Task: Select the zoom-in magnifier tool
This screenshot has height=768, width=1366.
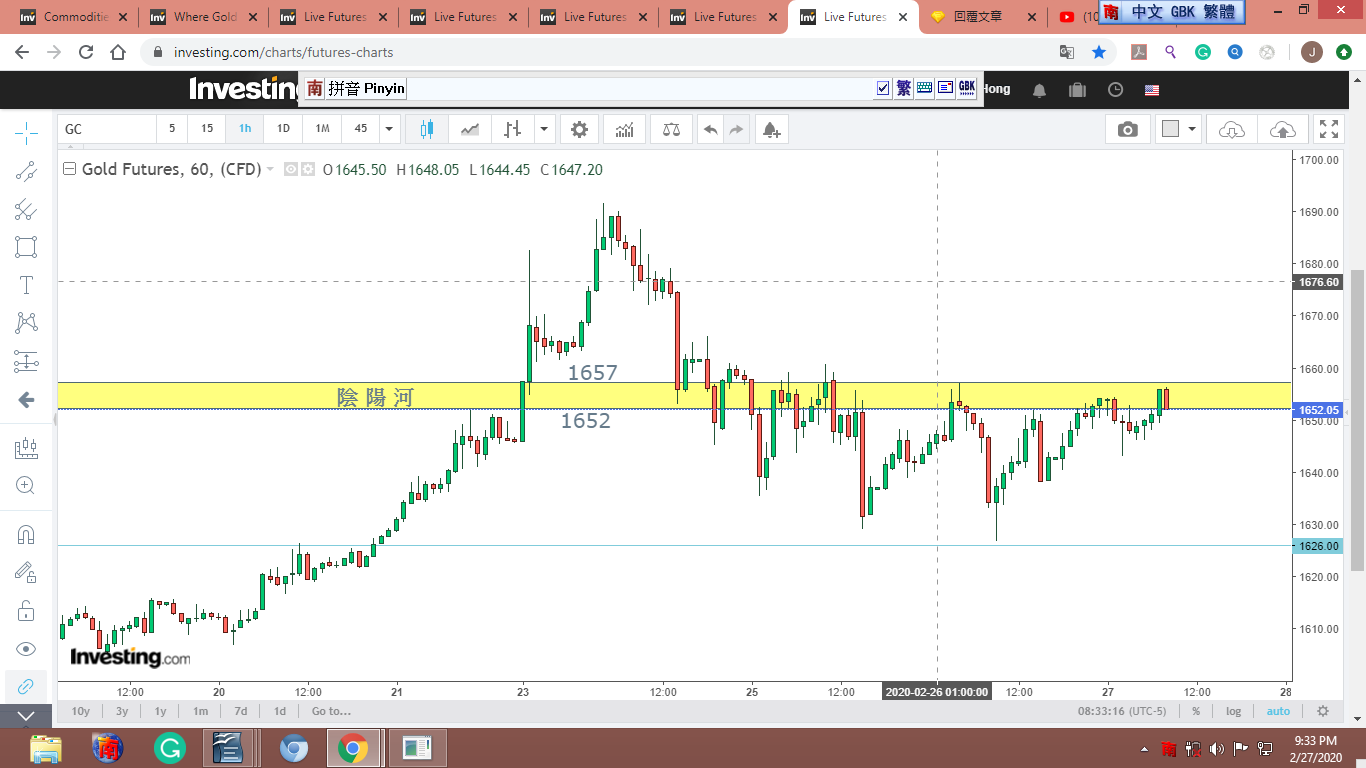Action: (x=26, y=486)
